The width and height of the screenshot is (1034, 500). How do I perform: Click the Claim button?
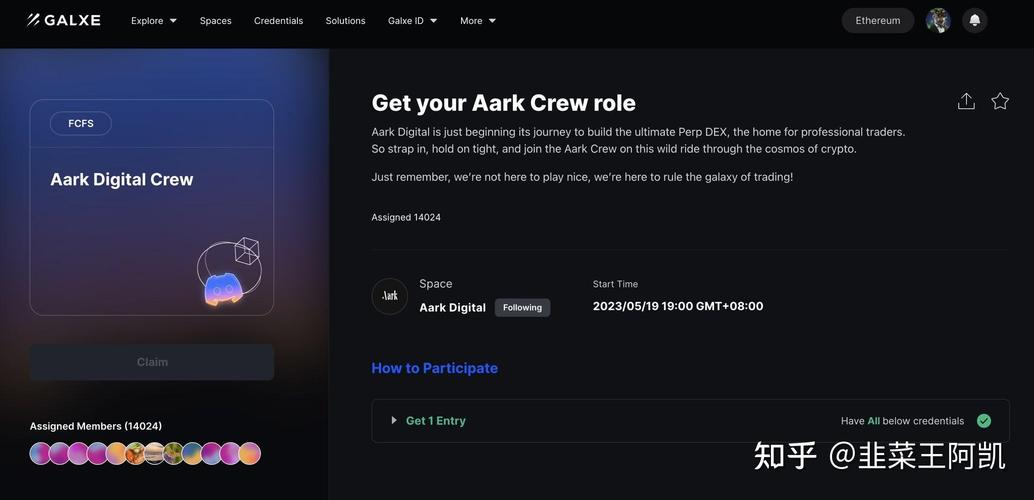coord(152,361)
